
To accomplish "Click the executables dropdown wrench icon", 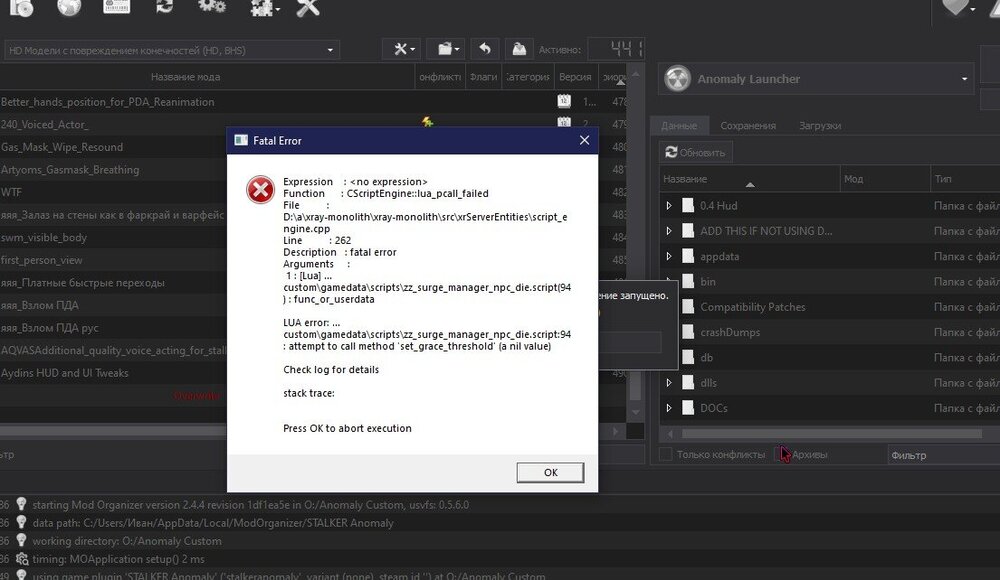I will [402, 48].
